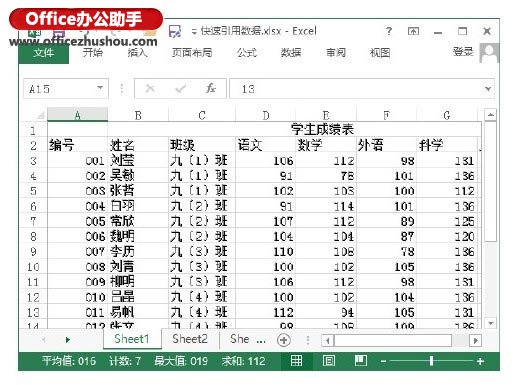Select row 7 header
The width and height of the screenshot is (515, 385).
(x=33, y=221)
